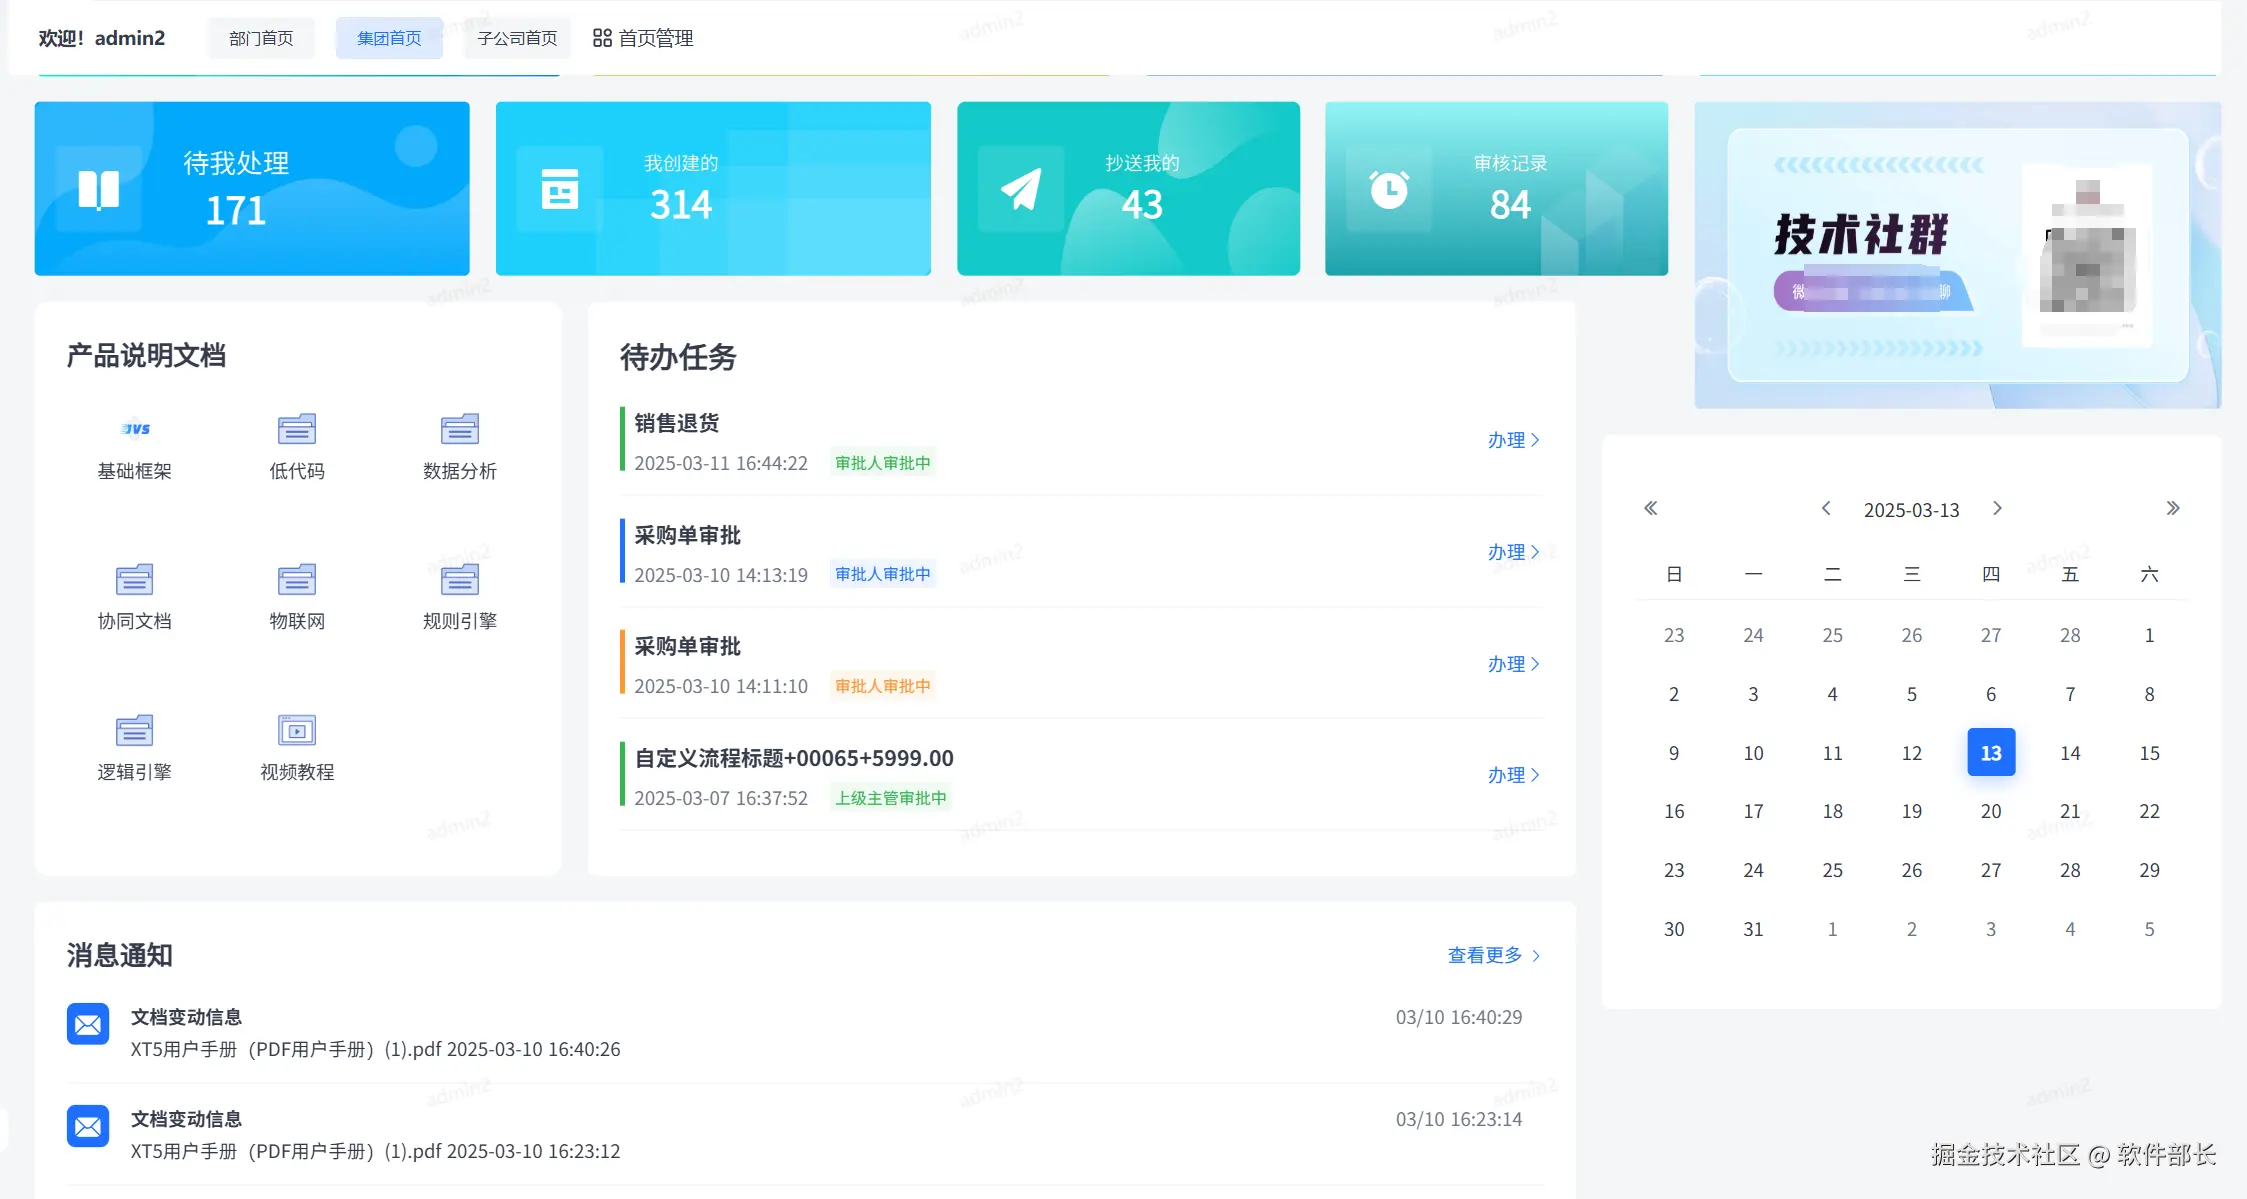
Task: Jump to next year with double arrow
Action: pos(2172,508)
